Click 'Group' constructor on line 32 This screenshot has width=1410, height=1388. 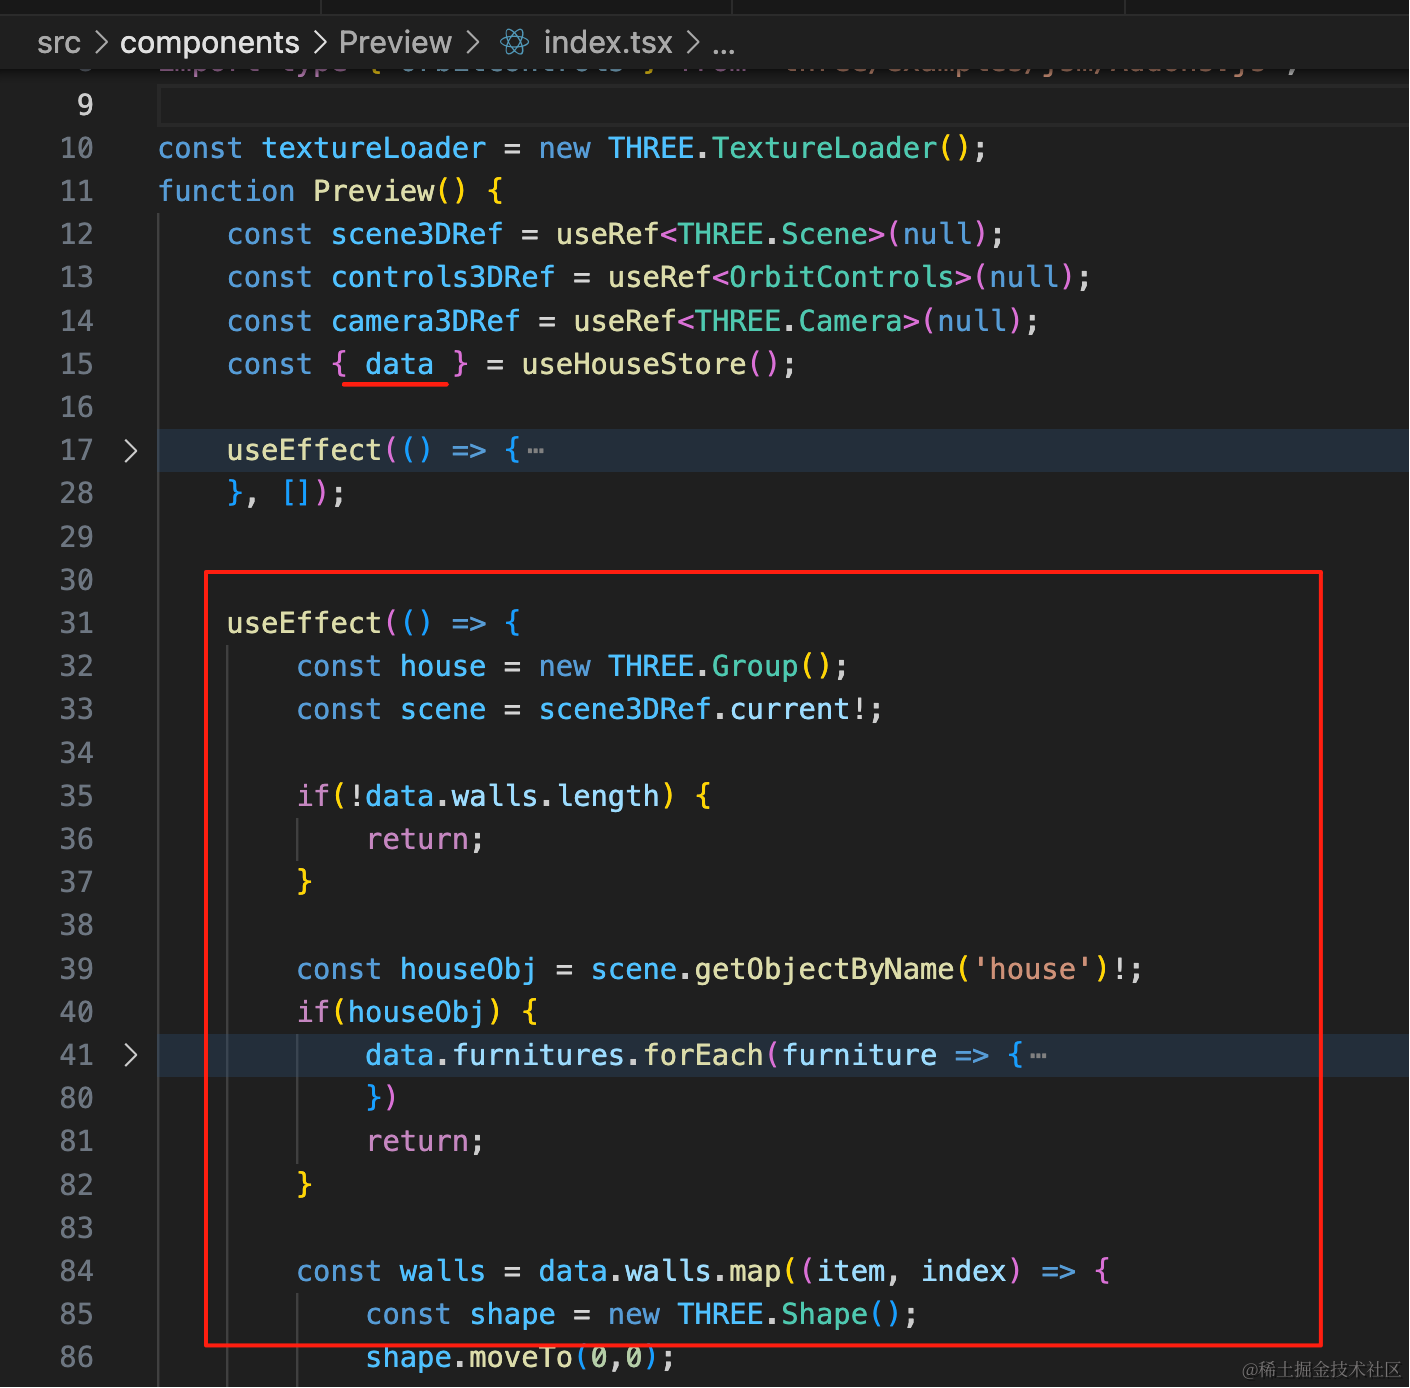[755, 666]
